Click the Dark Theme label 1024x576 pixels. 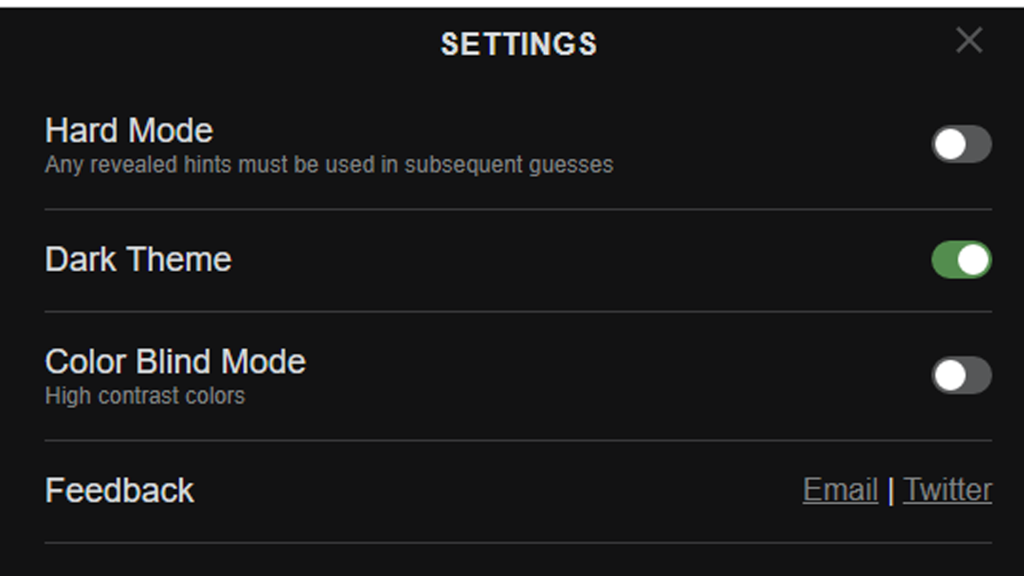138,259
